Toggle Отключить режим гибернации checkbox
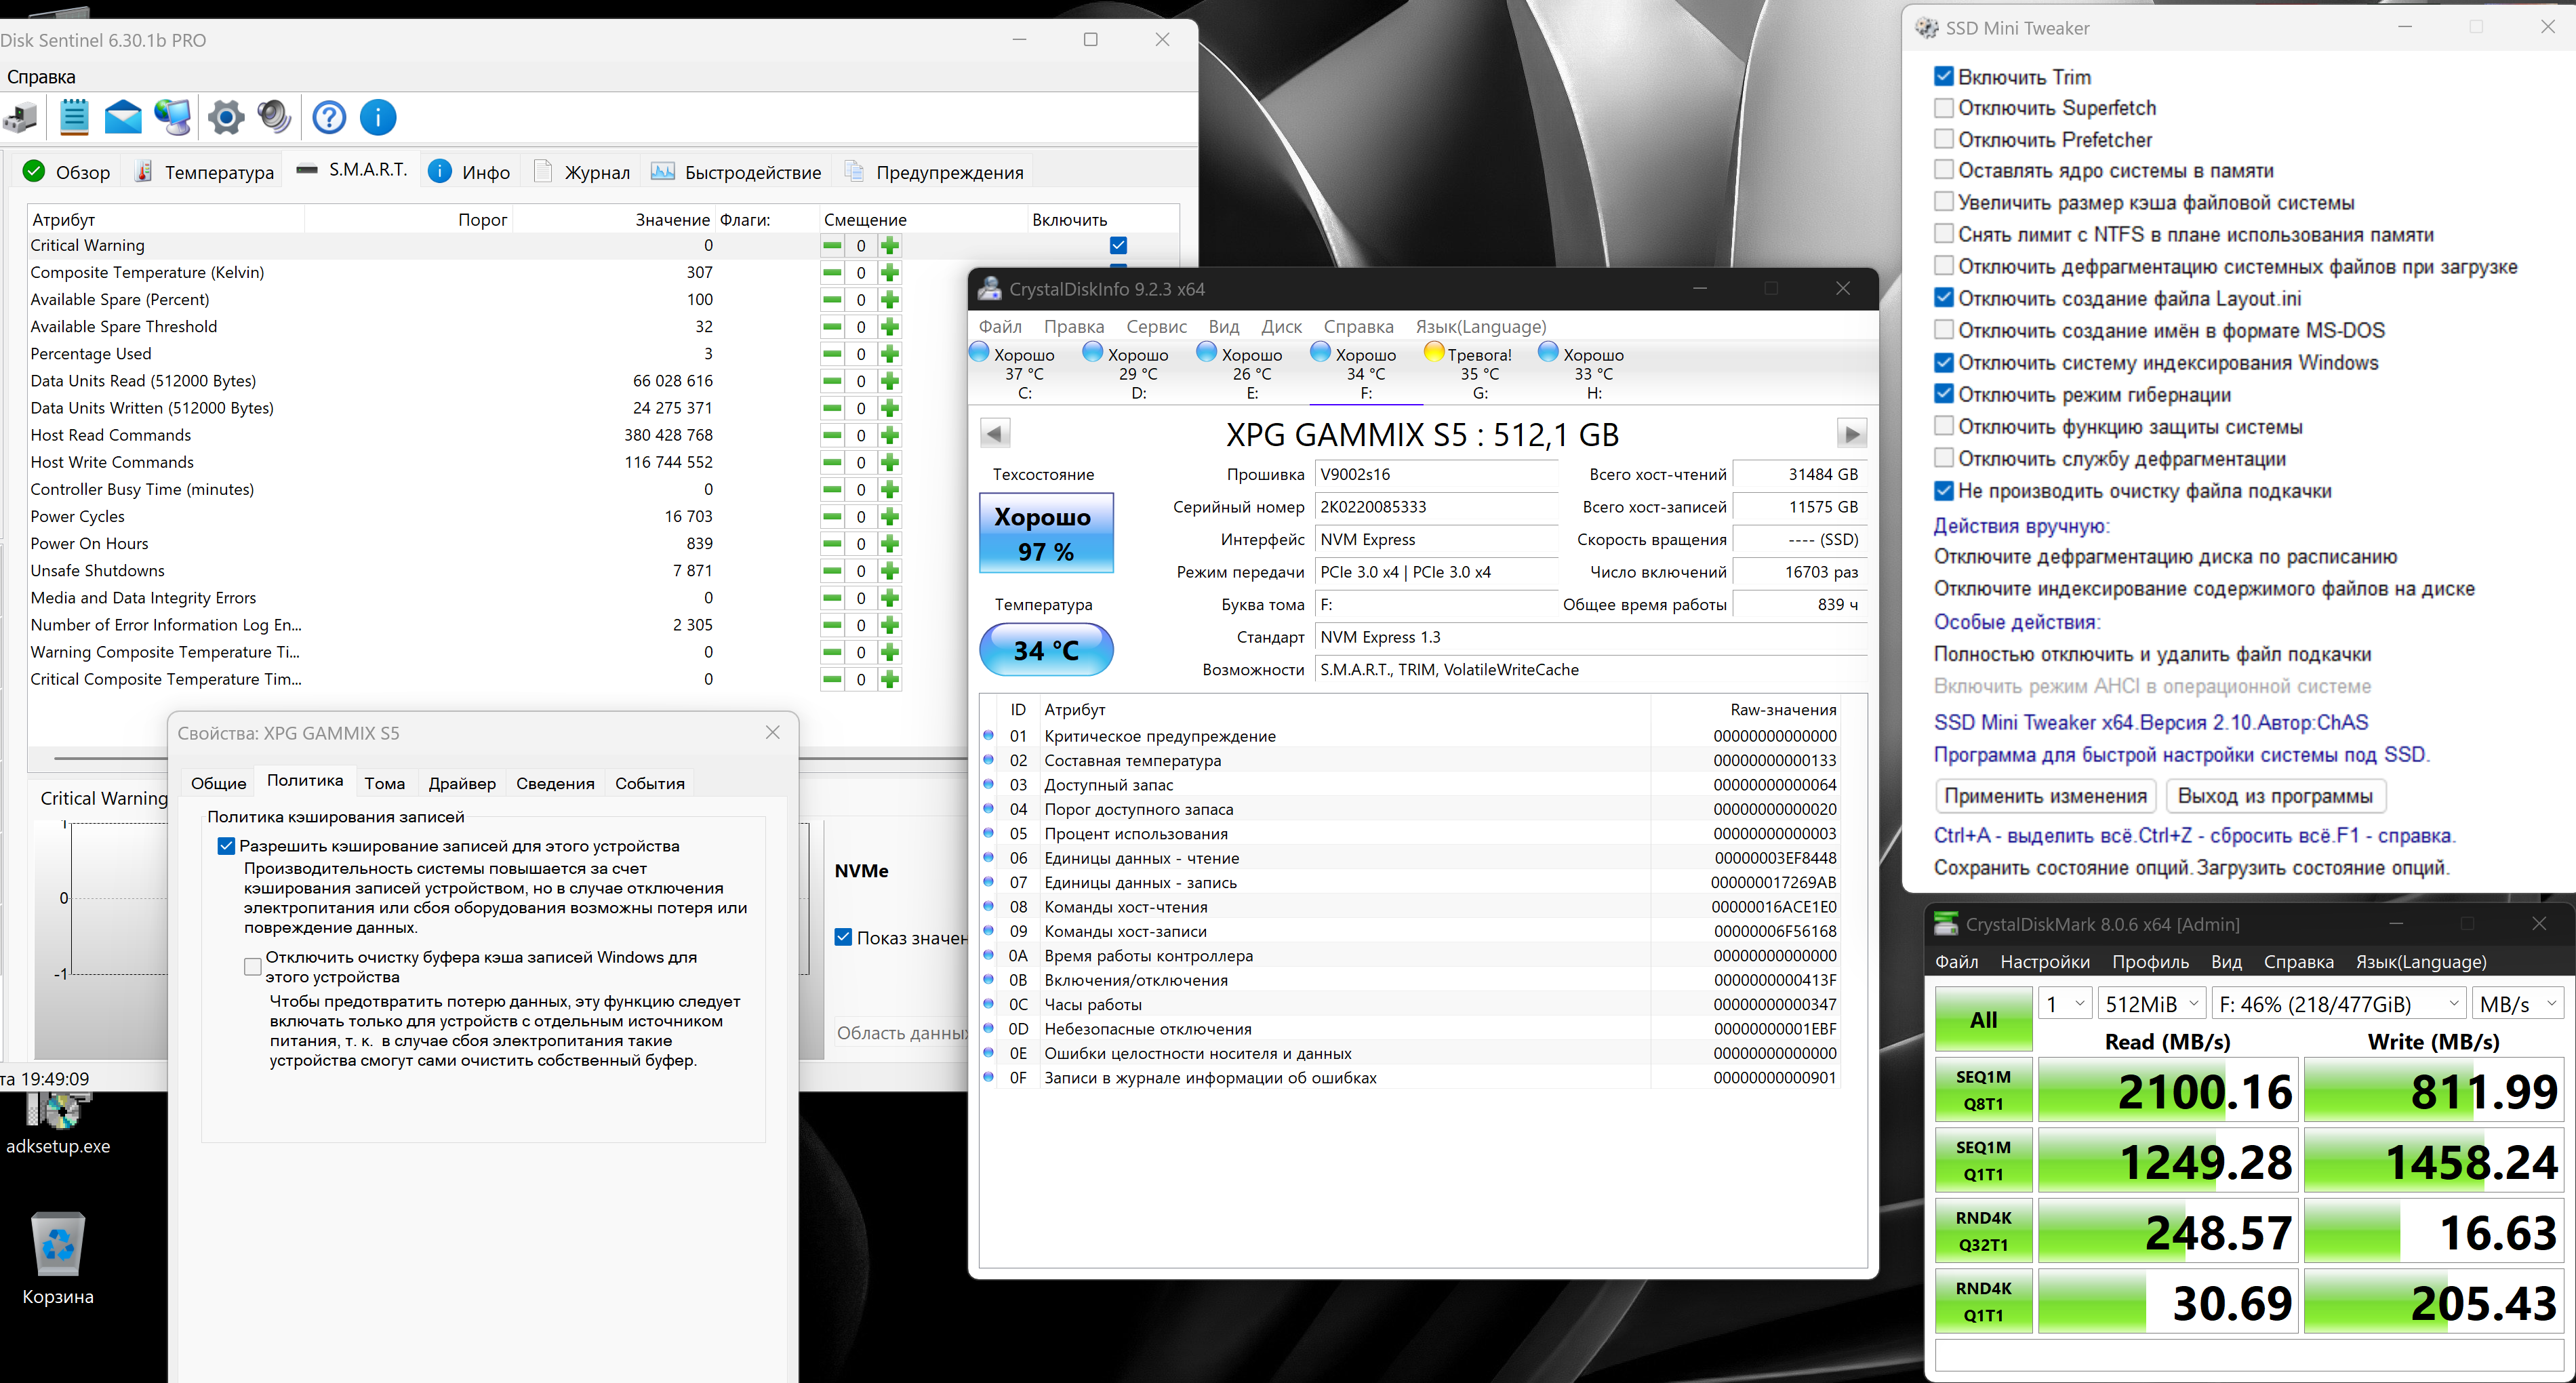This screenshot has height=1383, width=2576. click(x=1943, y=395)
